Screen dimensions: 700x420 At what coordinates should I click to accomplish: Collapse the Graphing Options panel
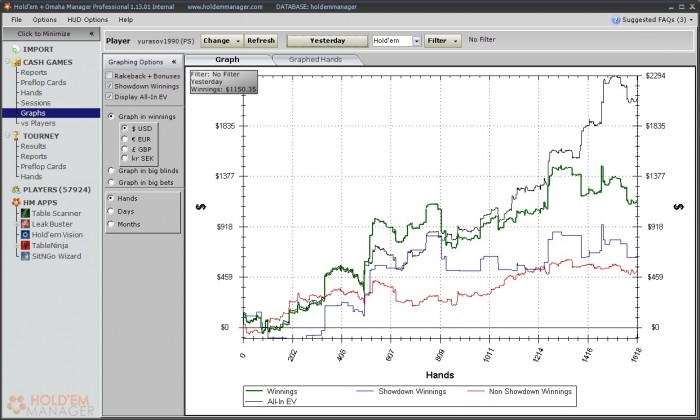click(174, 61)
